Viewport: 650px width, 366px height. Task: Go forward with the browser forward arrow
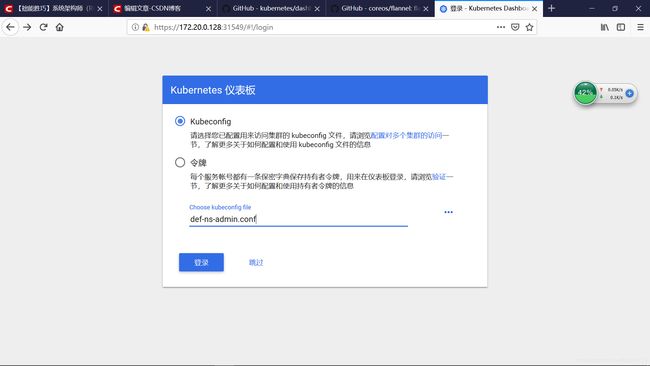point(27,27)
